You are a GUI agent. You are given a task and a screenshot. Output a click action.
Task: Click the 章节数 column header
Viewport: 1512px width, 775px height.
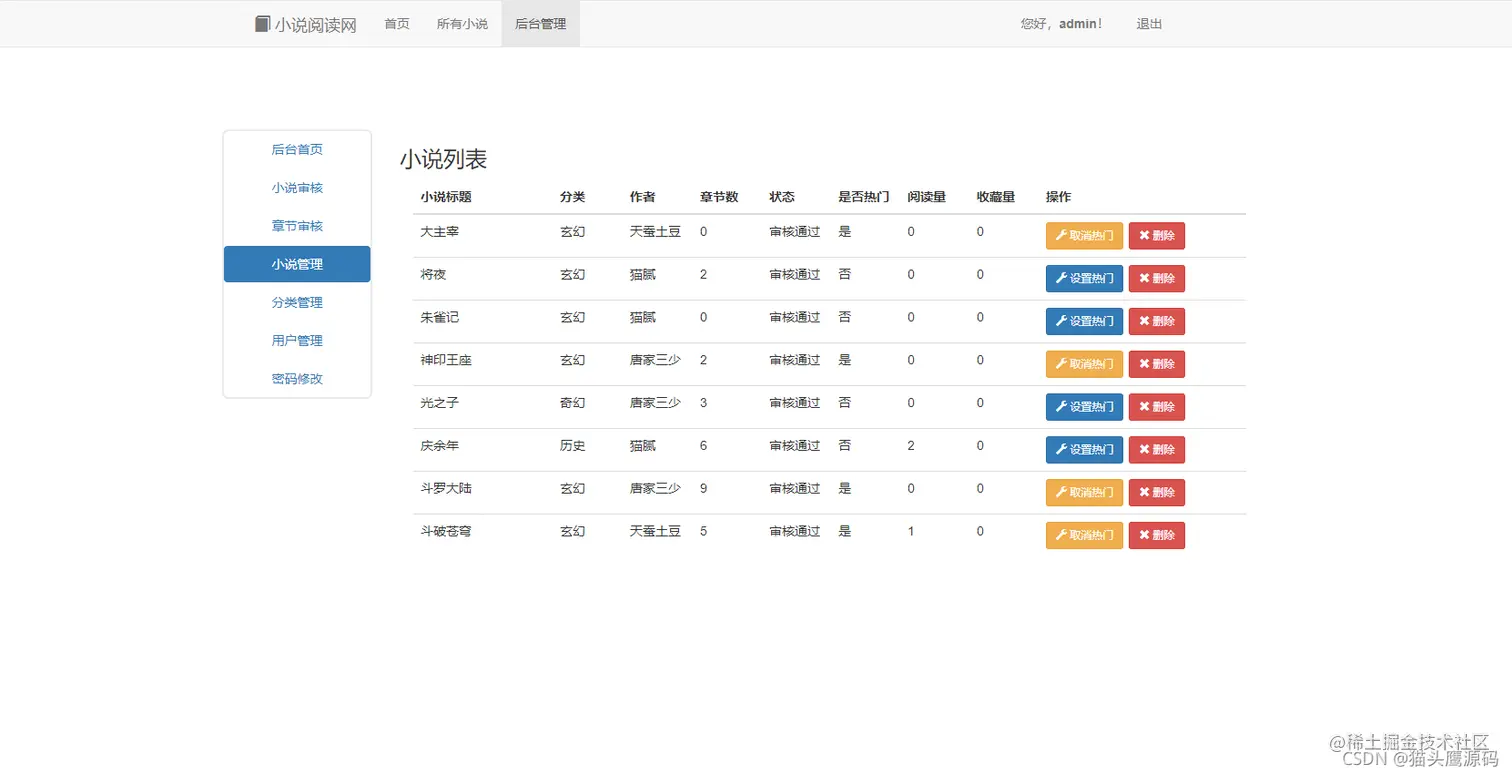(x=719, y=197)
